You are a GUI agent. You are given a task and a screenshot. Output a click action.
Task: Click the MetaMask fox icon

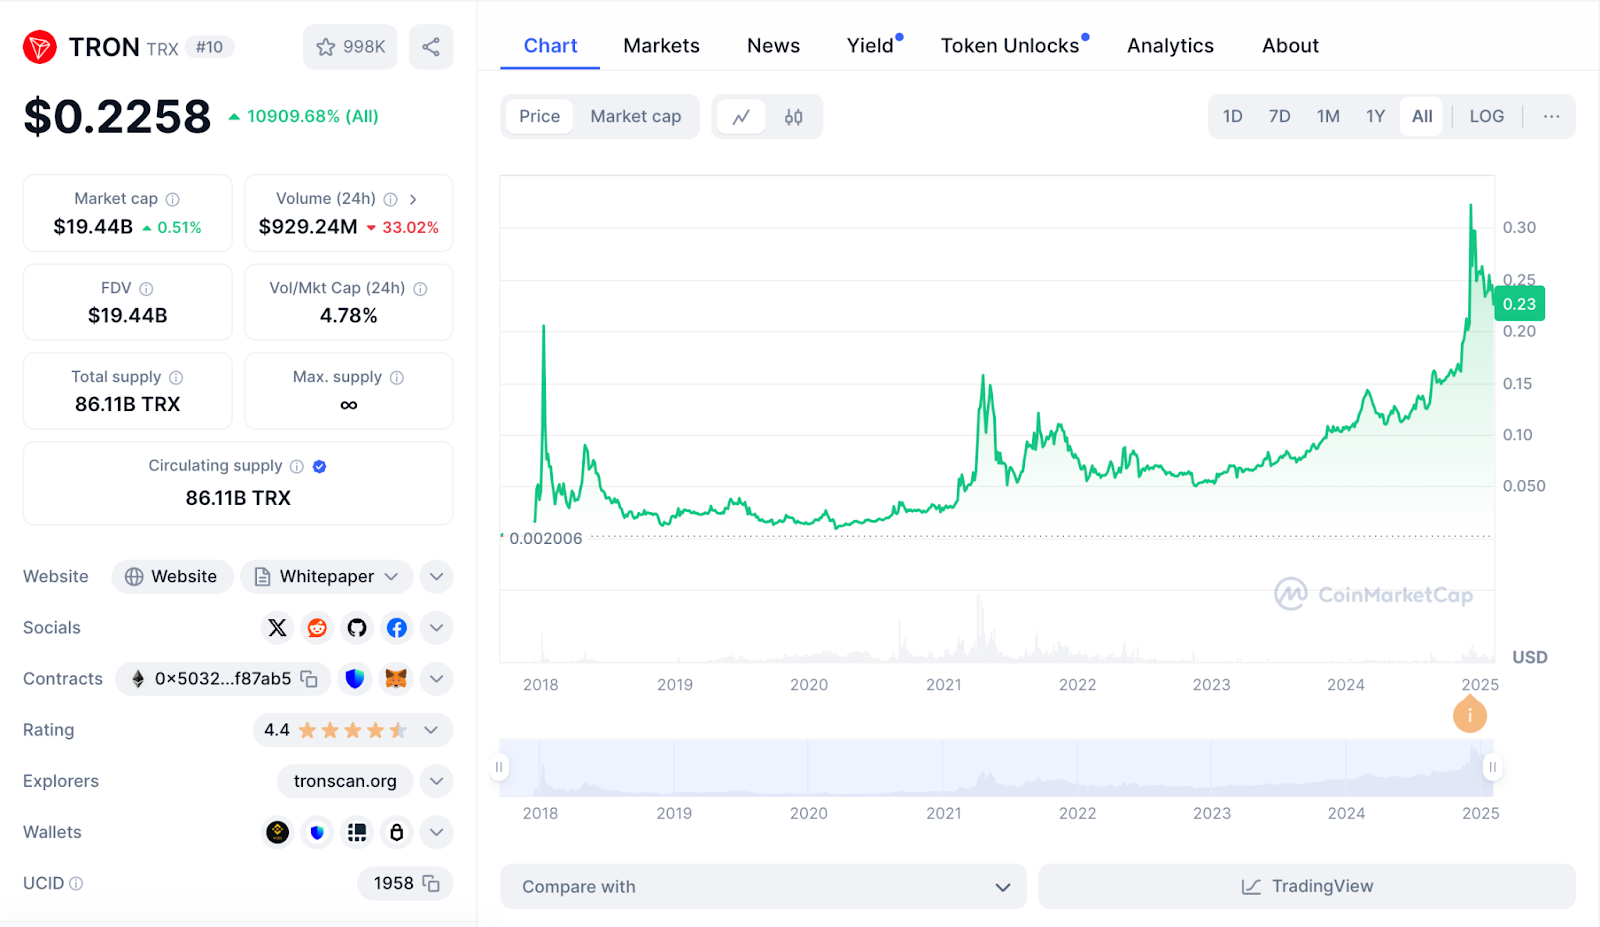tap(396, 679)
